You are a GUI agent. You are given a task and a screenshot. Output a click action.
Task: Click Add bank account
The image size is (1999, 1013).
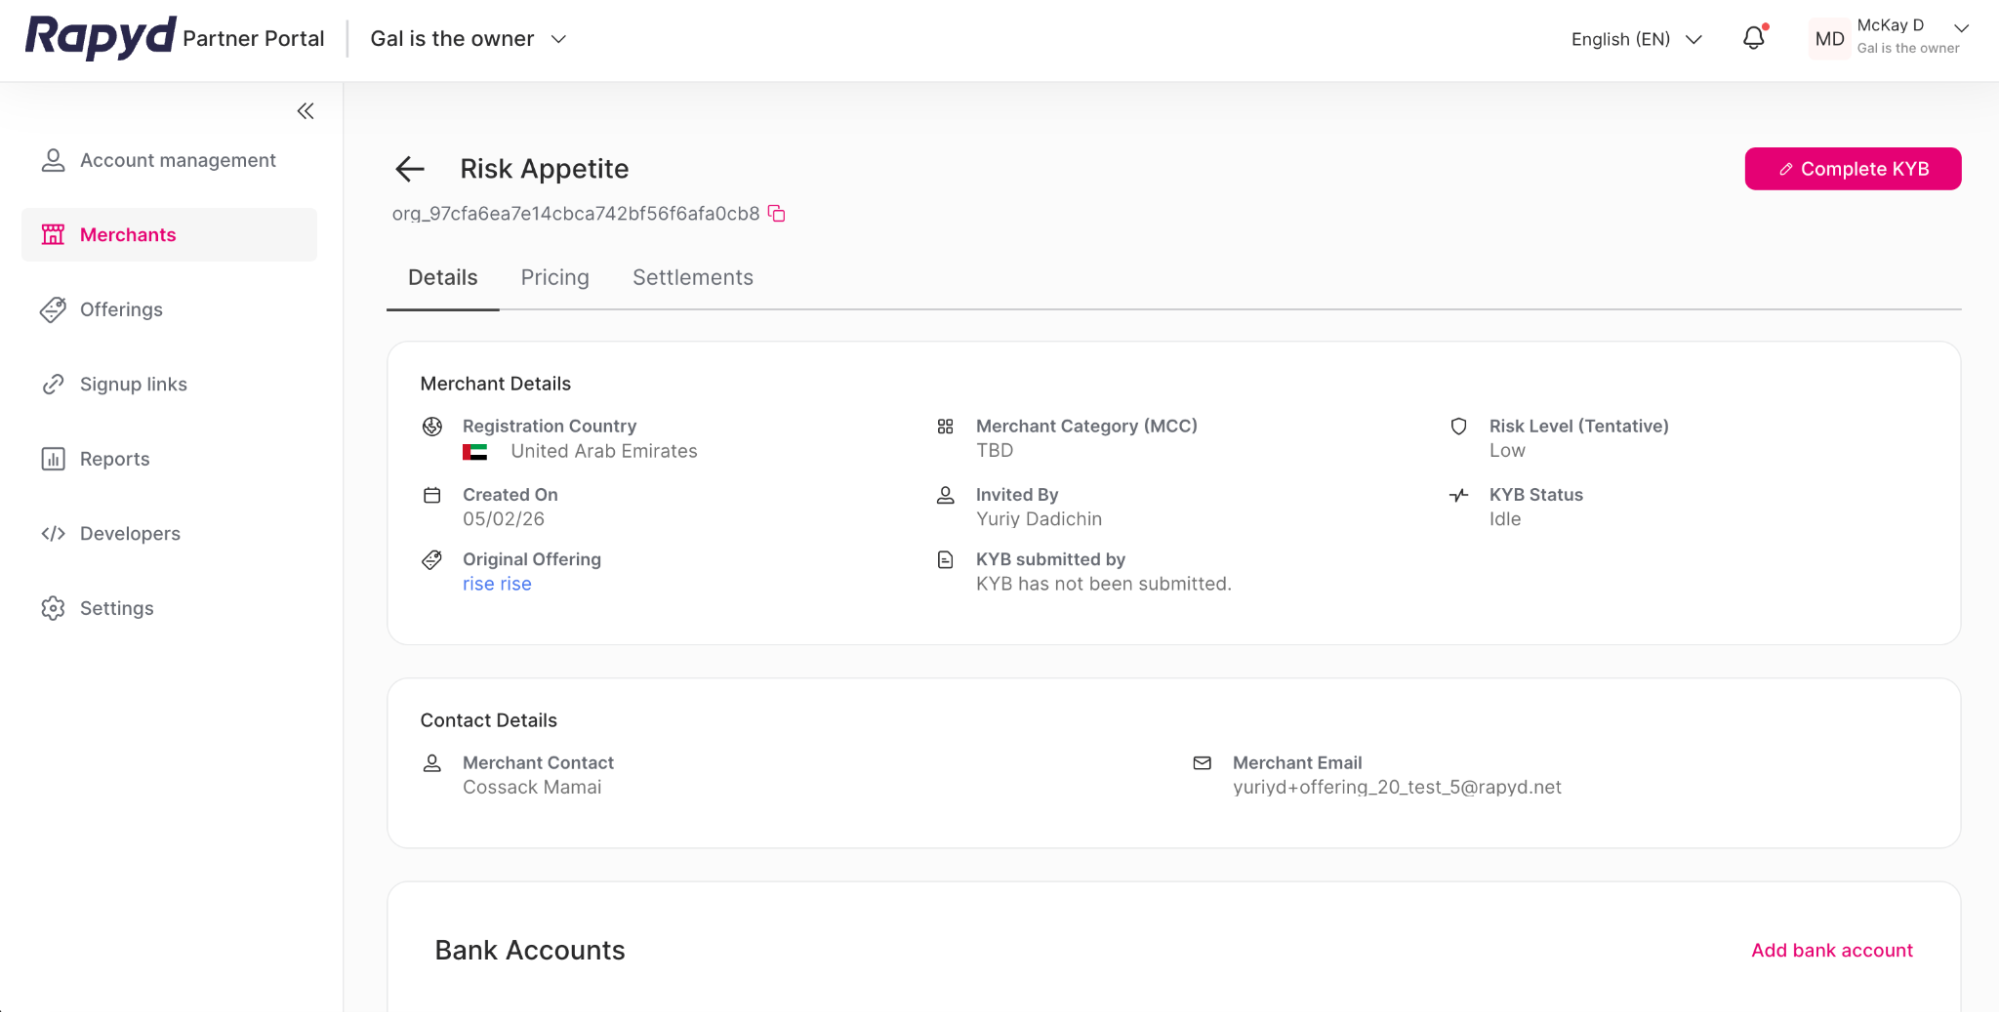tap(1831, 950)
